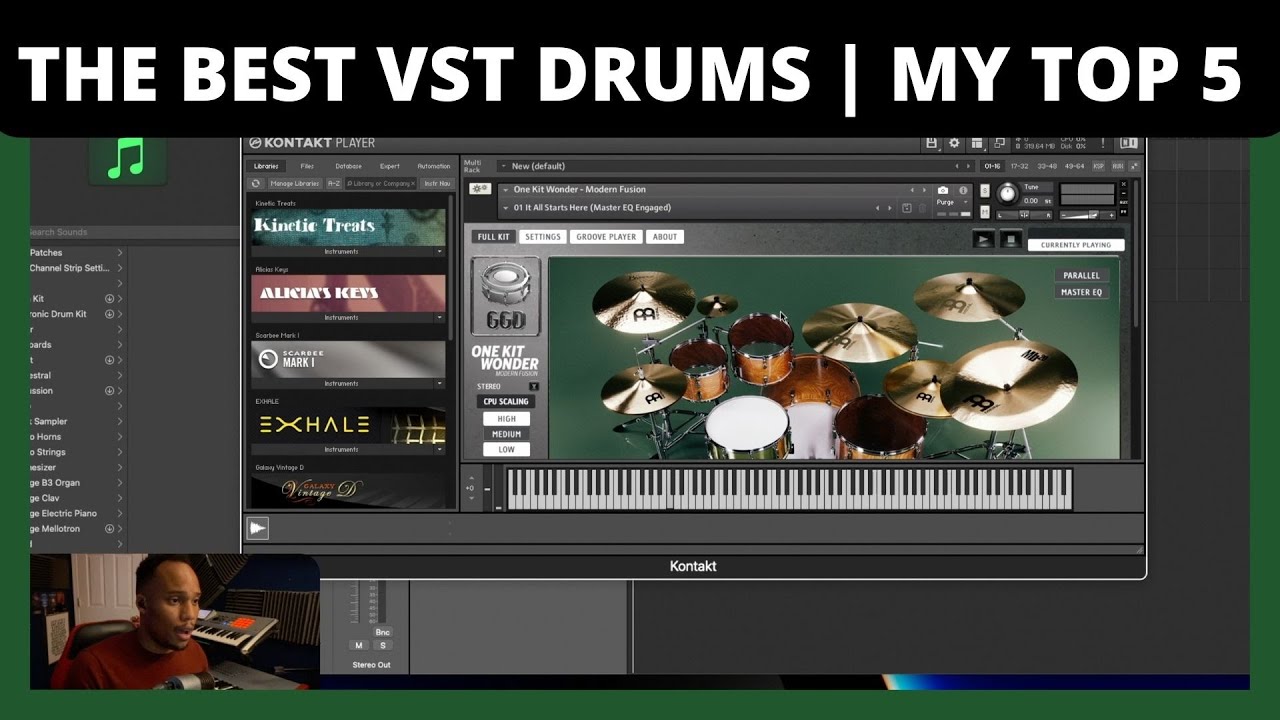Image resolution: width=1280 pixels, height=720 pixels.
Task: Click the warning exclamation icon in header
Action: (1103, 144)
